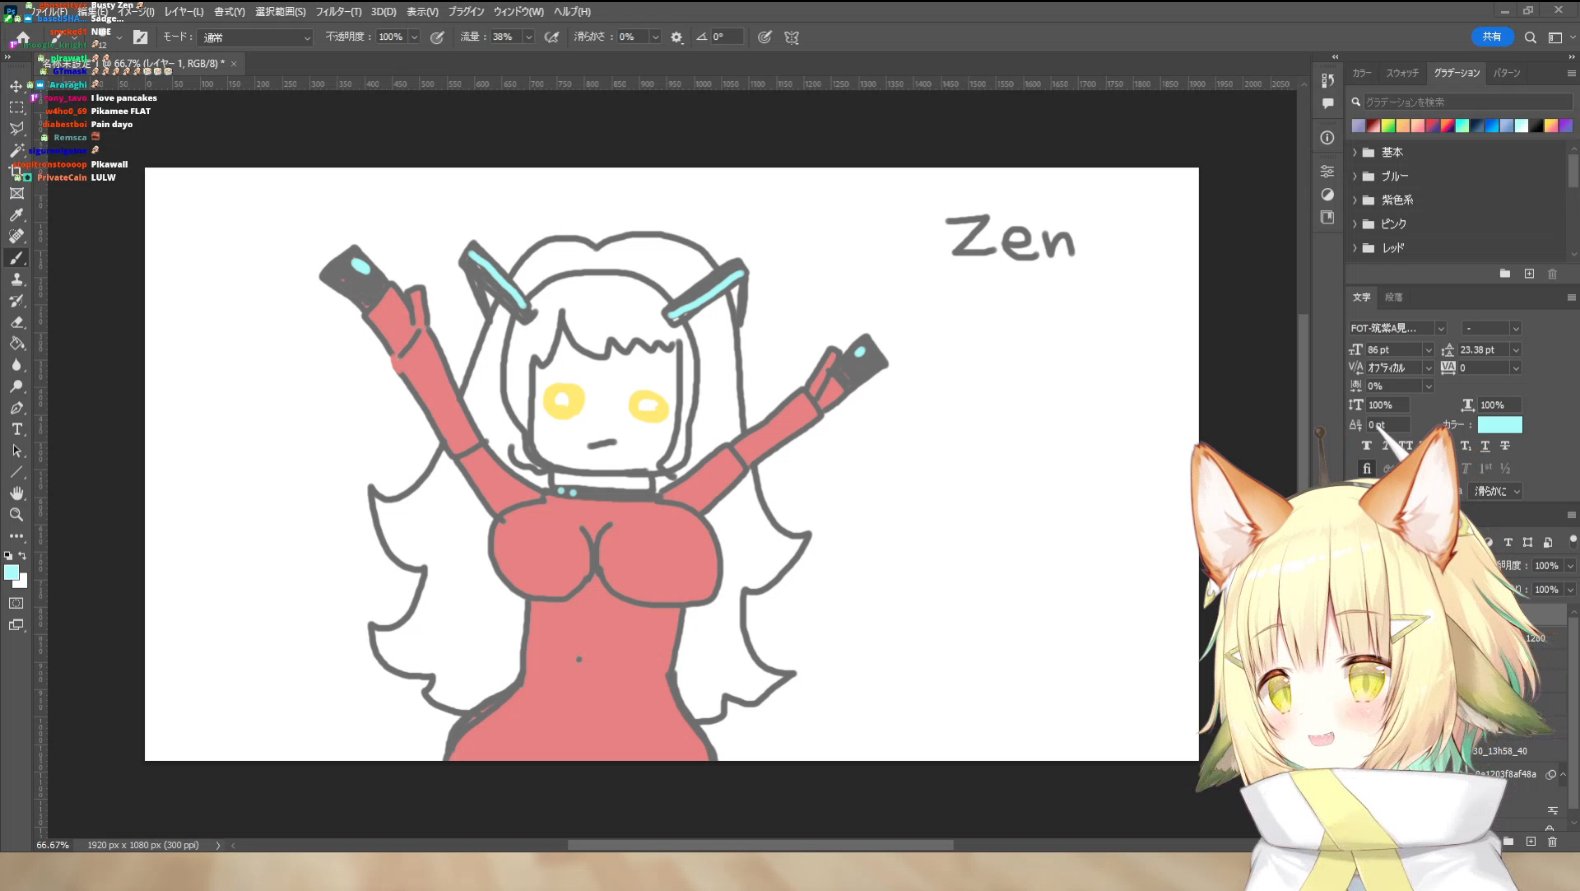The height and width of the screenshot is (891, 1580).
Task: Open the Comments panel icon
Action: [1328, 104]
